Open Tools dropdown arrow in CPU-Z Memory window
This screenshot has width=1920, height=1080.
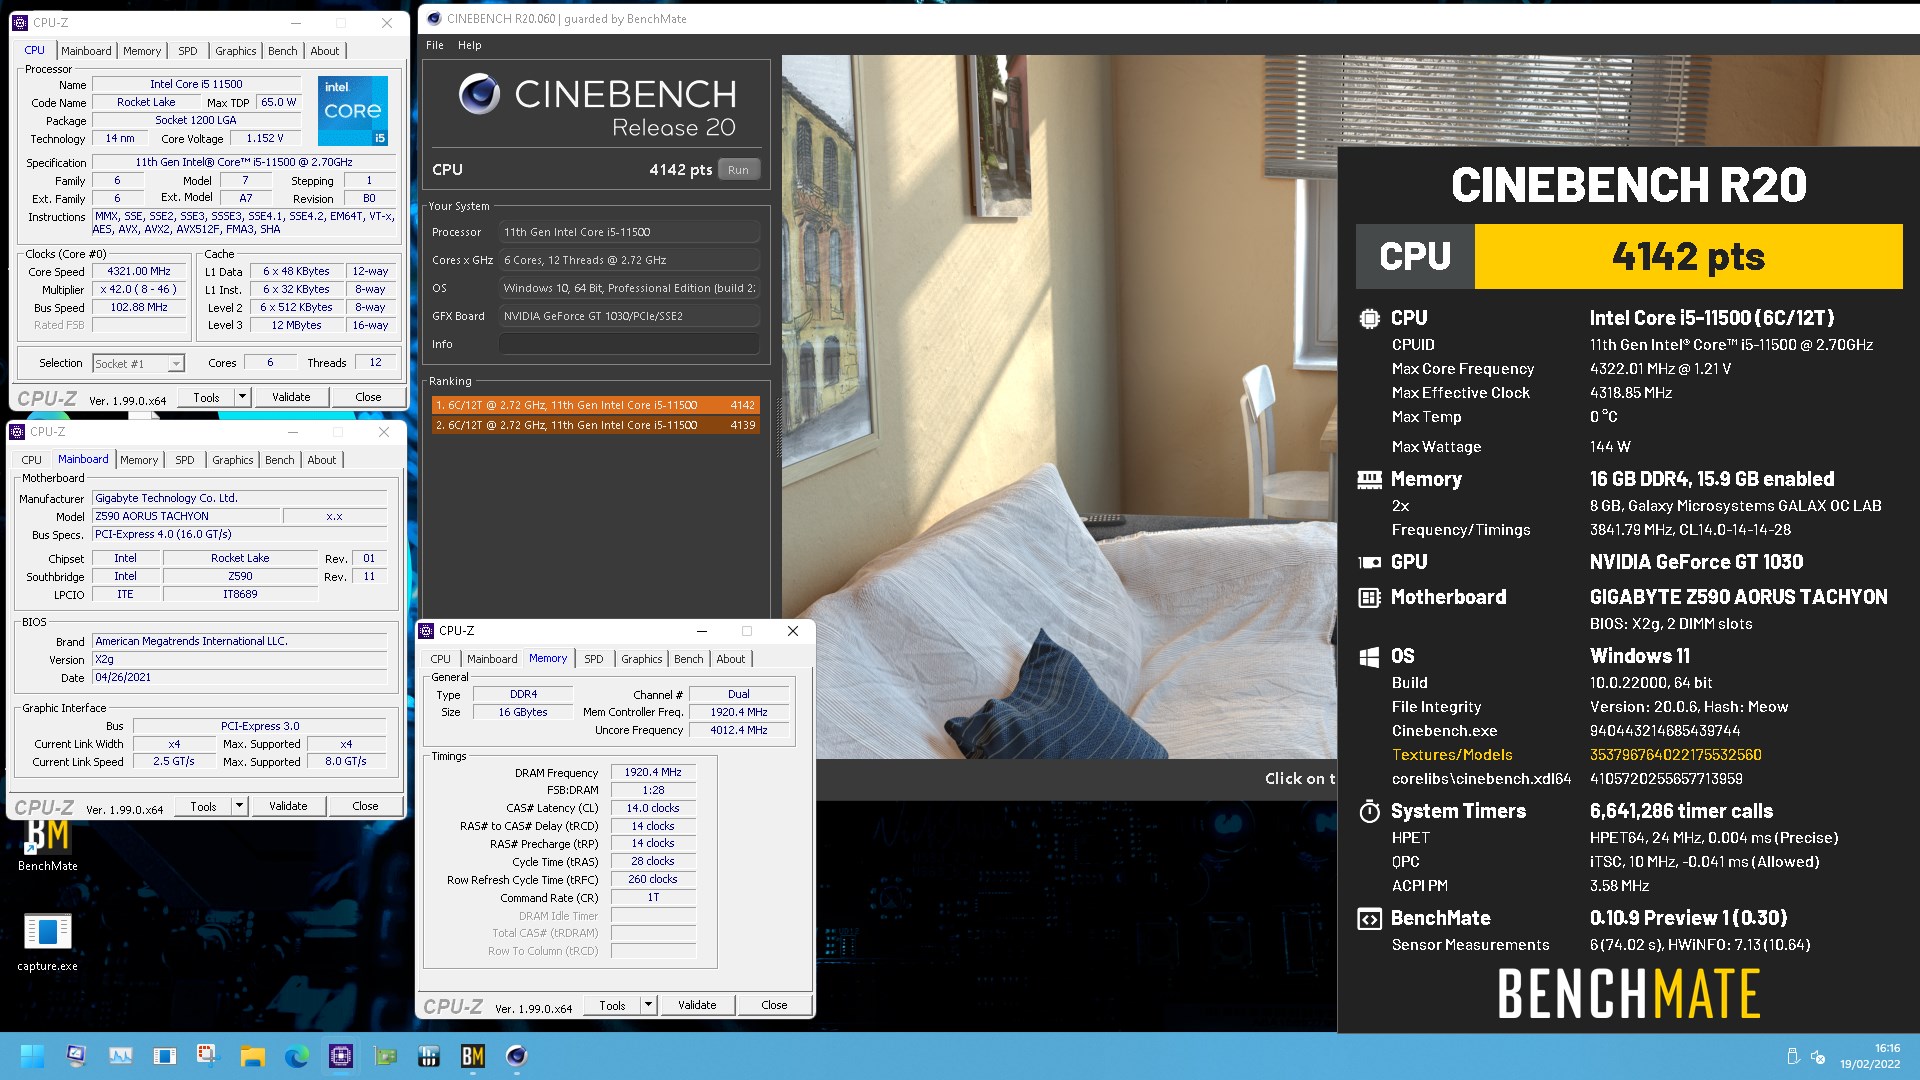click(648, 1005)
